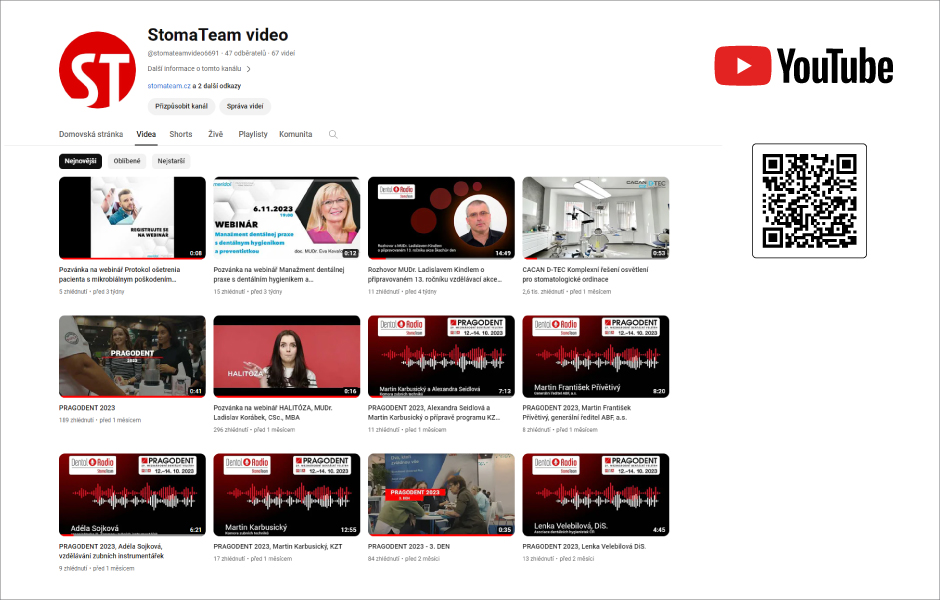940x600 pixels.
Task: Open the PRAGODENT 2023 crowd video thumbnail
Action: (132, 356)
